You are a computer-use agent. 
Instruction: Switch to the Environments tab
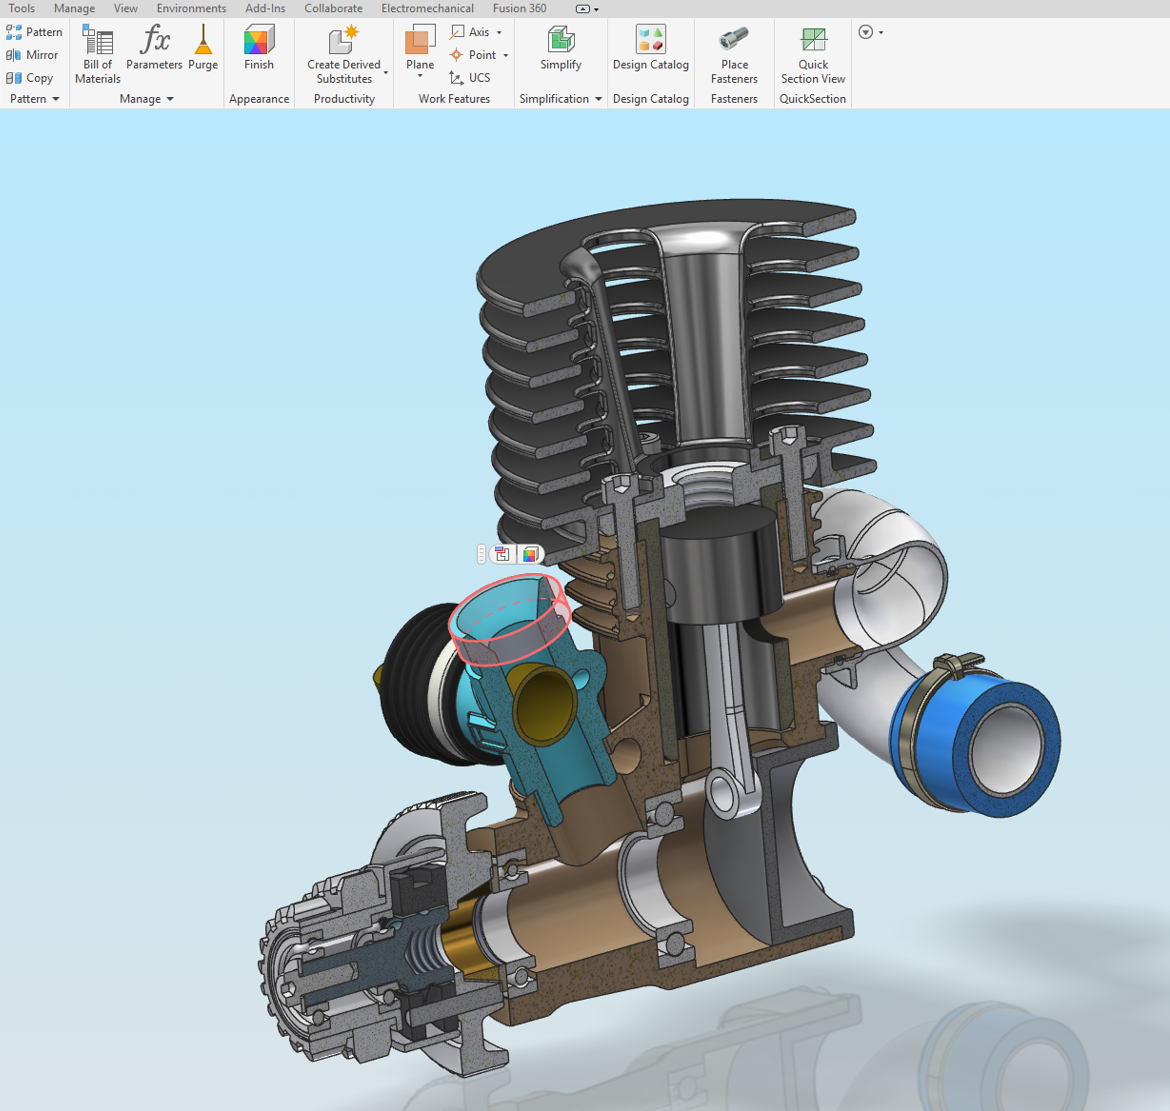coord(191,8)
